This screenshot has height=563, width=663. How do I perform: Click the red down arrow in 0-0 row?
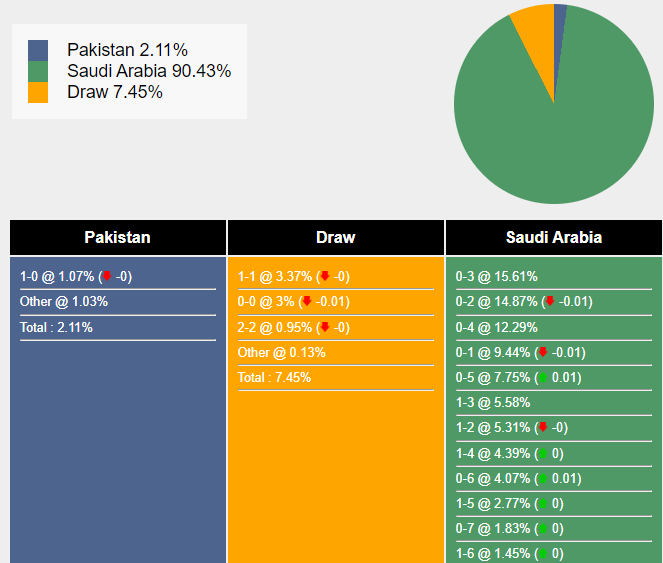[x=307, y=301]
